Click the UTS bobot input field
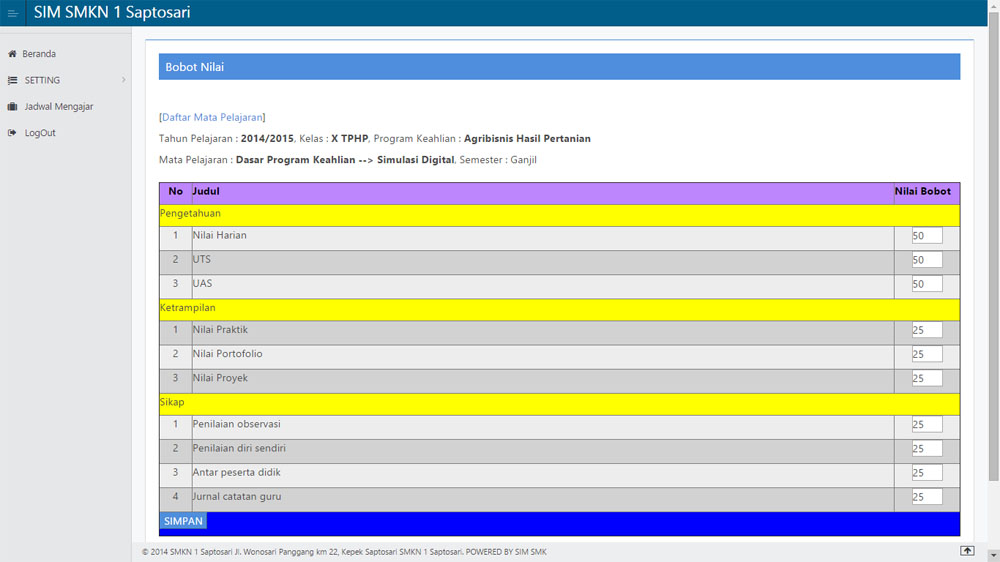The image size is (1000, 562). 926,260
